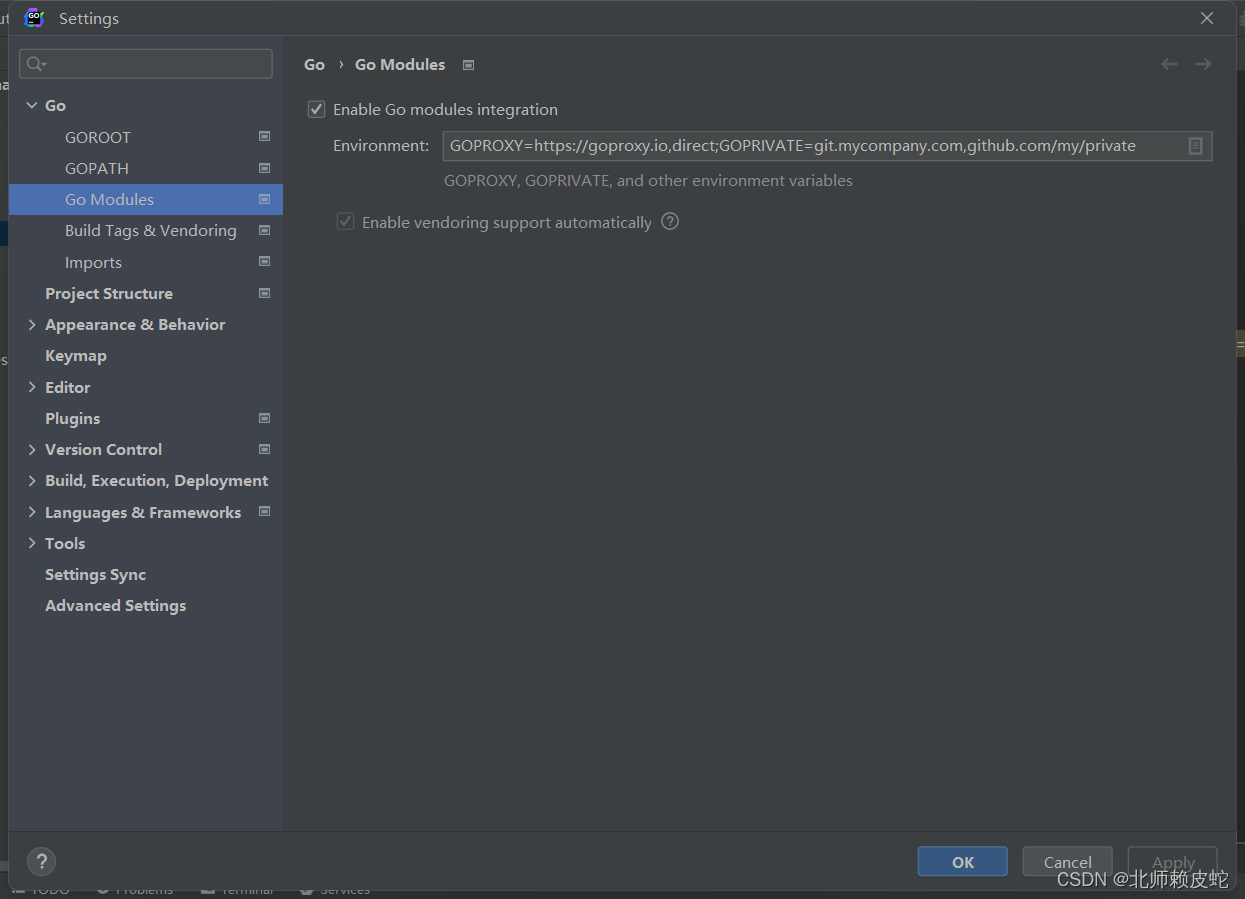Image resolution: width=1245 pixels, height=899 pixels.
Task: Click project-level icon beside Plugins
Action: click(264, 418)
